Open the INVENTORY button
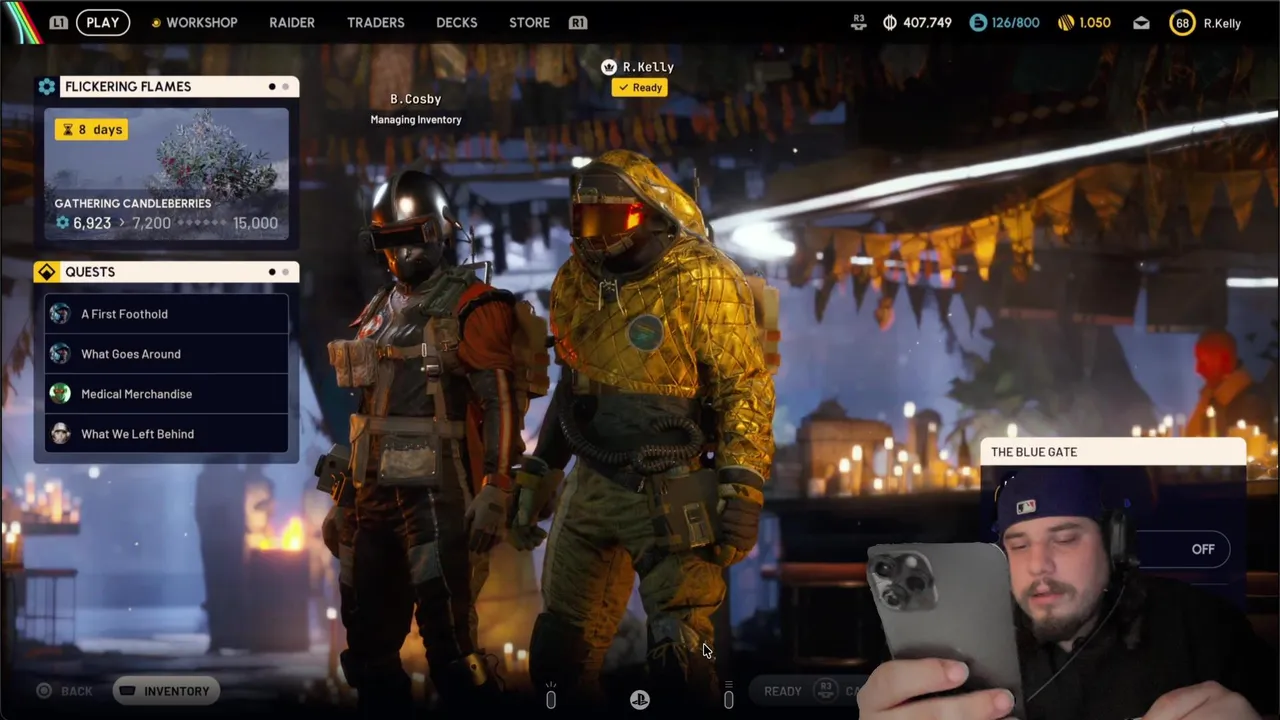Viewport: 1280px width, 720px height. click(166, 691)
